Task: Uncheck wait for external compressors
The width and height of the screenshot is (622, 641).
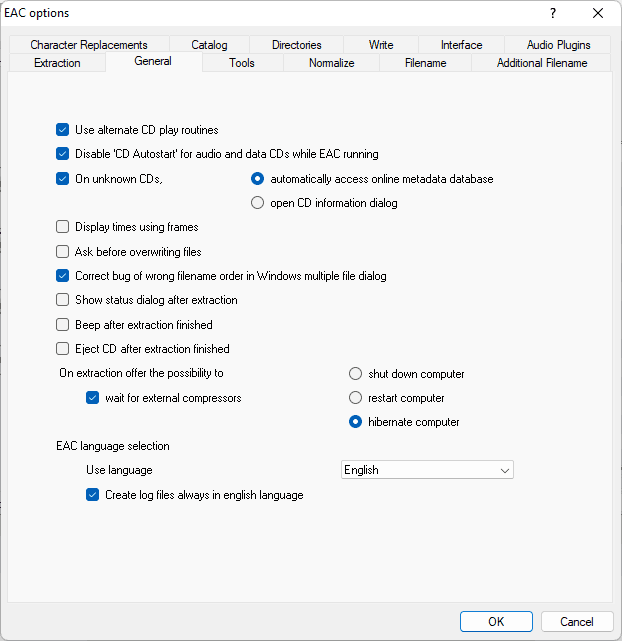Action: point(93,398)
